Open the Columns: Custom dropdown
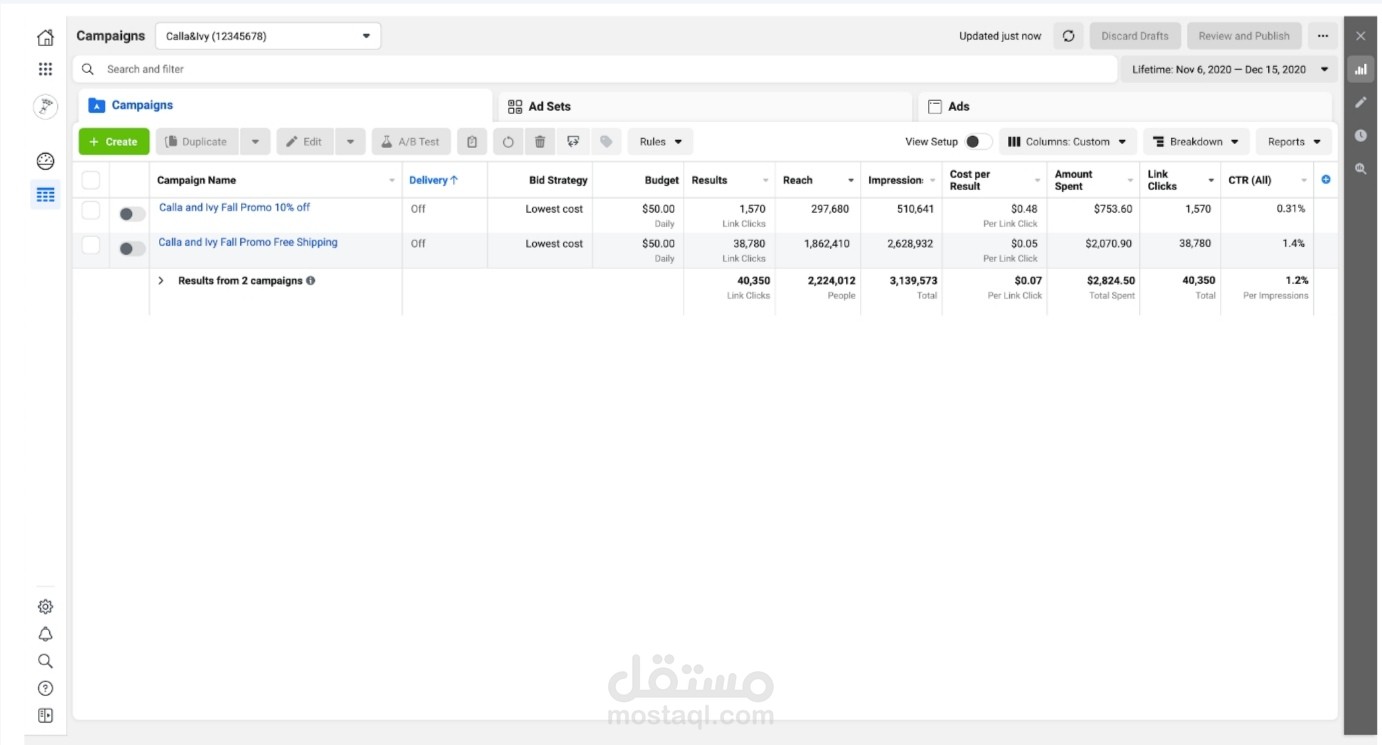The image size is (1382, 745). click(1068, 142)
